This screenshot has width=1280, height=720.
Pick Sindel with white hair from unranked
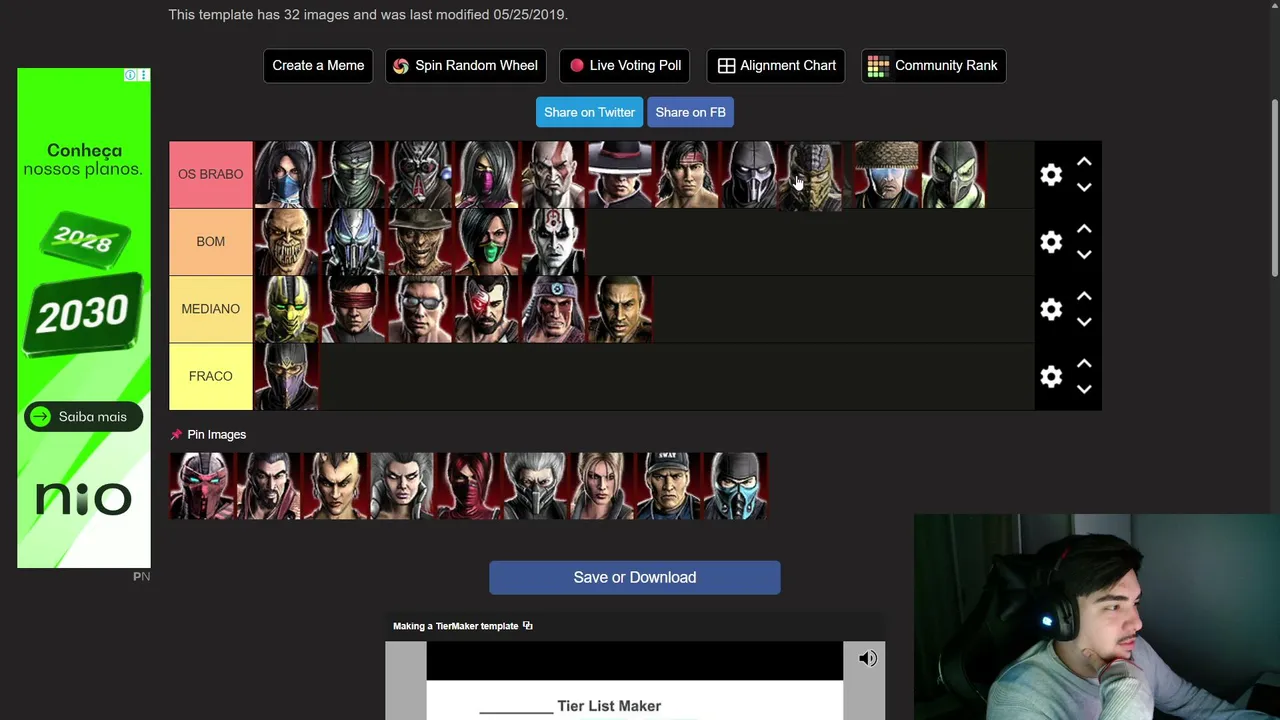402,486
